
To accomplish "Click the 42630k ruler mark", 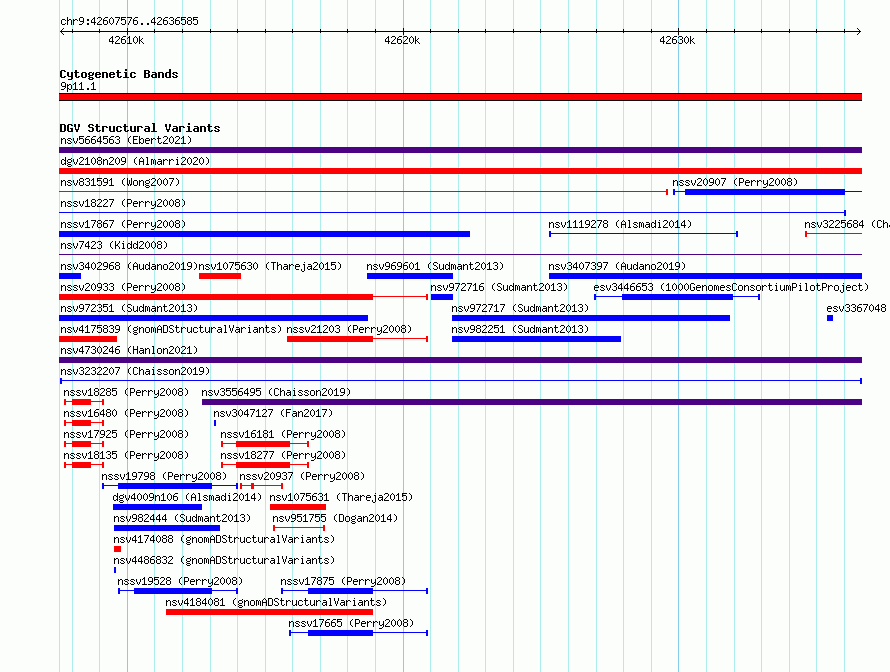I will pyautogui.click(x=677, y=40).
